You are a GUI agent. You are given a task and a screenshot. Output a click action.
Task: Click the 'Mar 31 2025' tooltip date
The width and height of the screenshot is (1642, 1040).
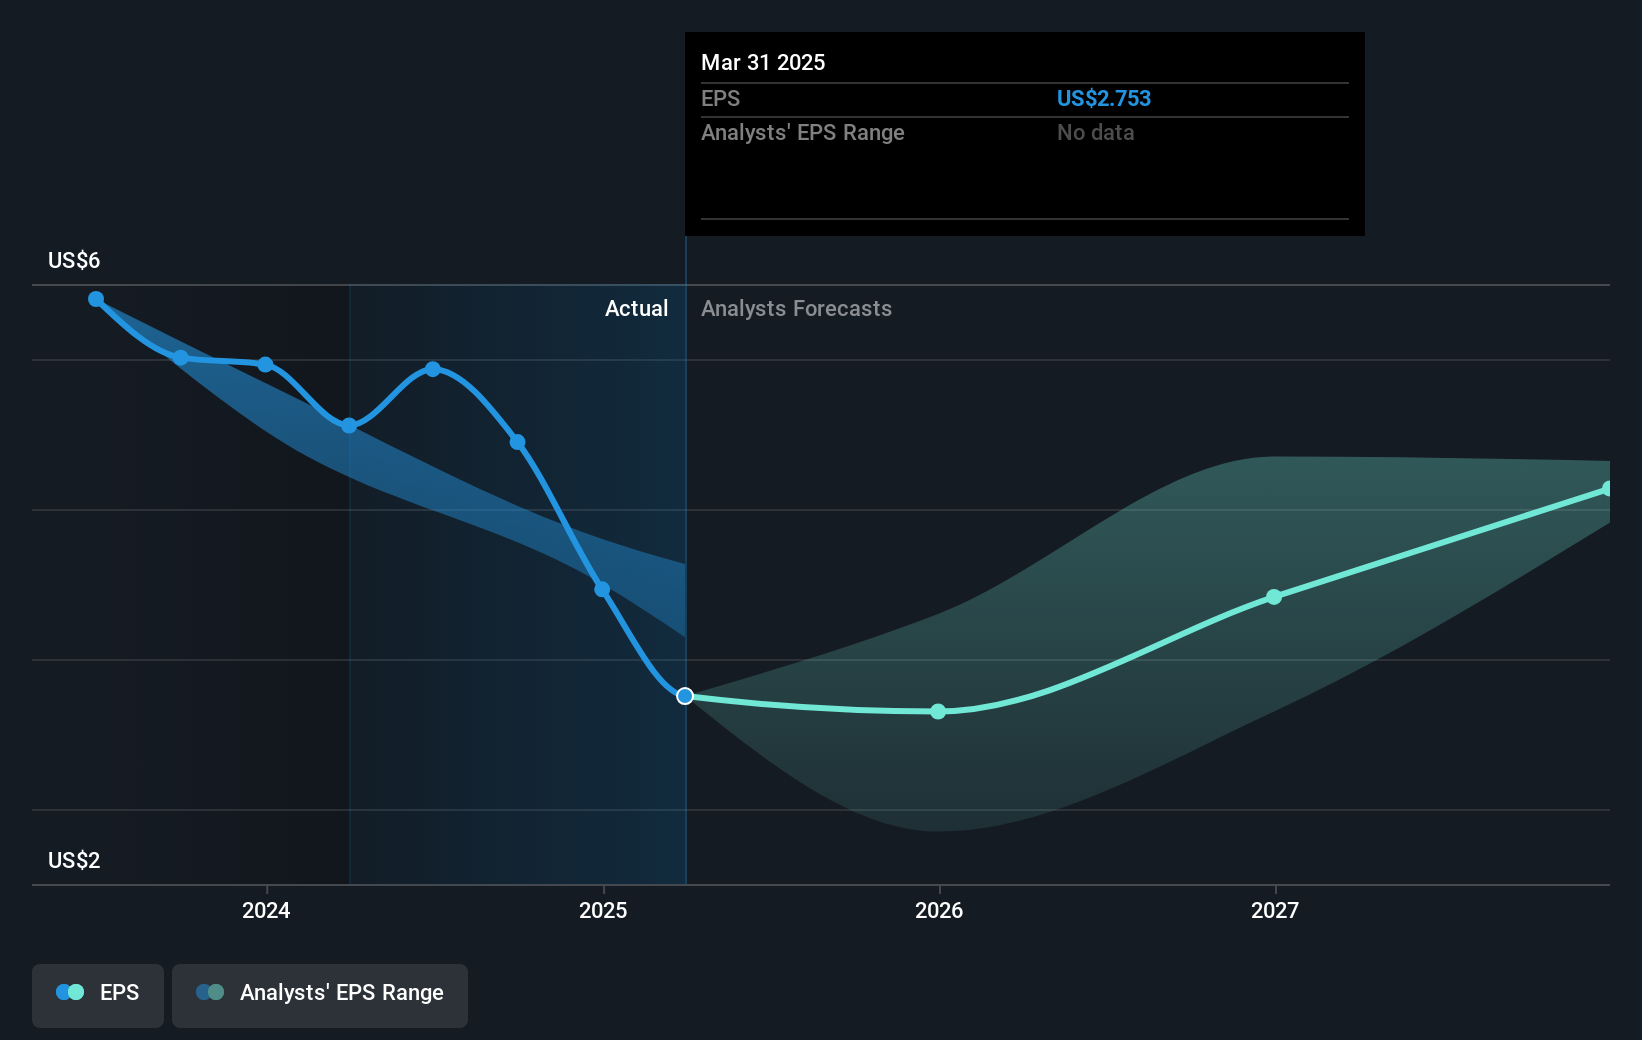point(763,62)
